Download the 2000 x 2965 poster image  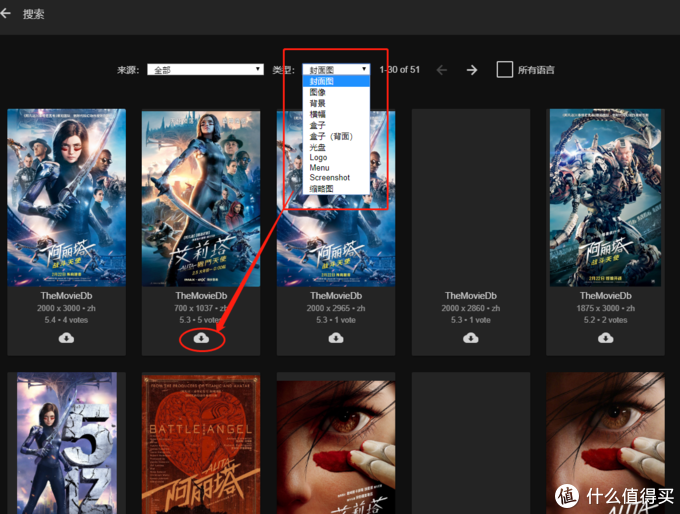point(336,337)
